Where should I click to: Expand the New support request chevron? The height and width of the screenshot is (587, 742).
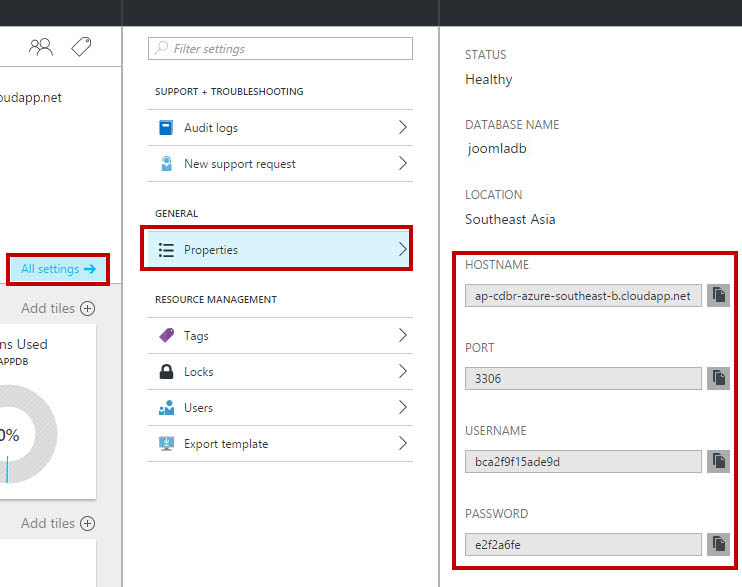[x=403, y=164]
